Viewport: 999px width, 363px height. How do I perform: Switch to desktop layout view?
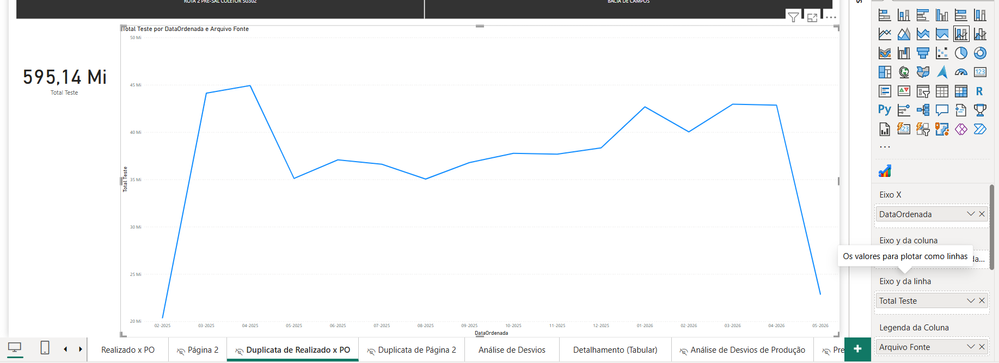click(x=15, y=348)
